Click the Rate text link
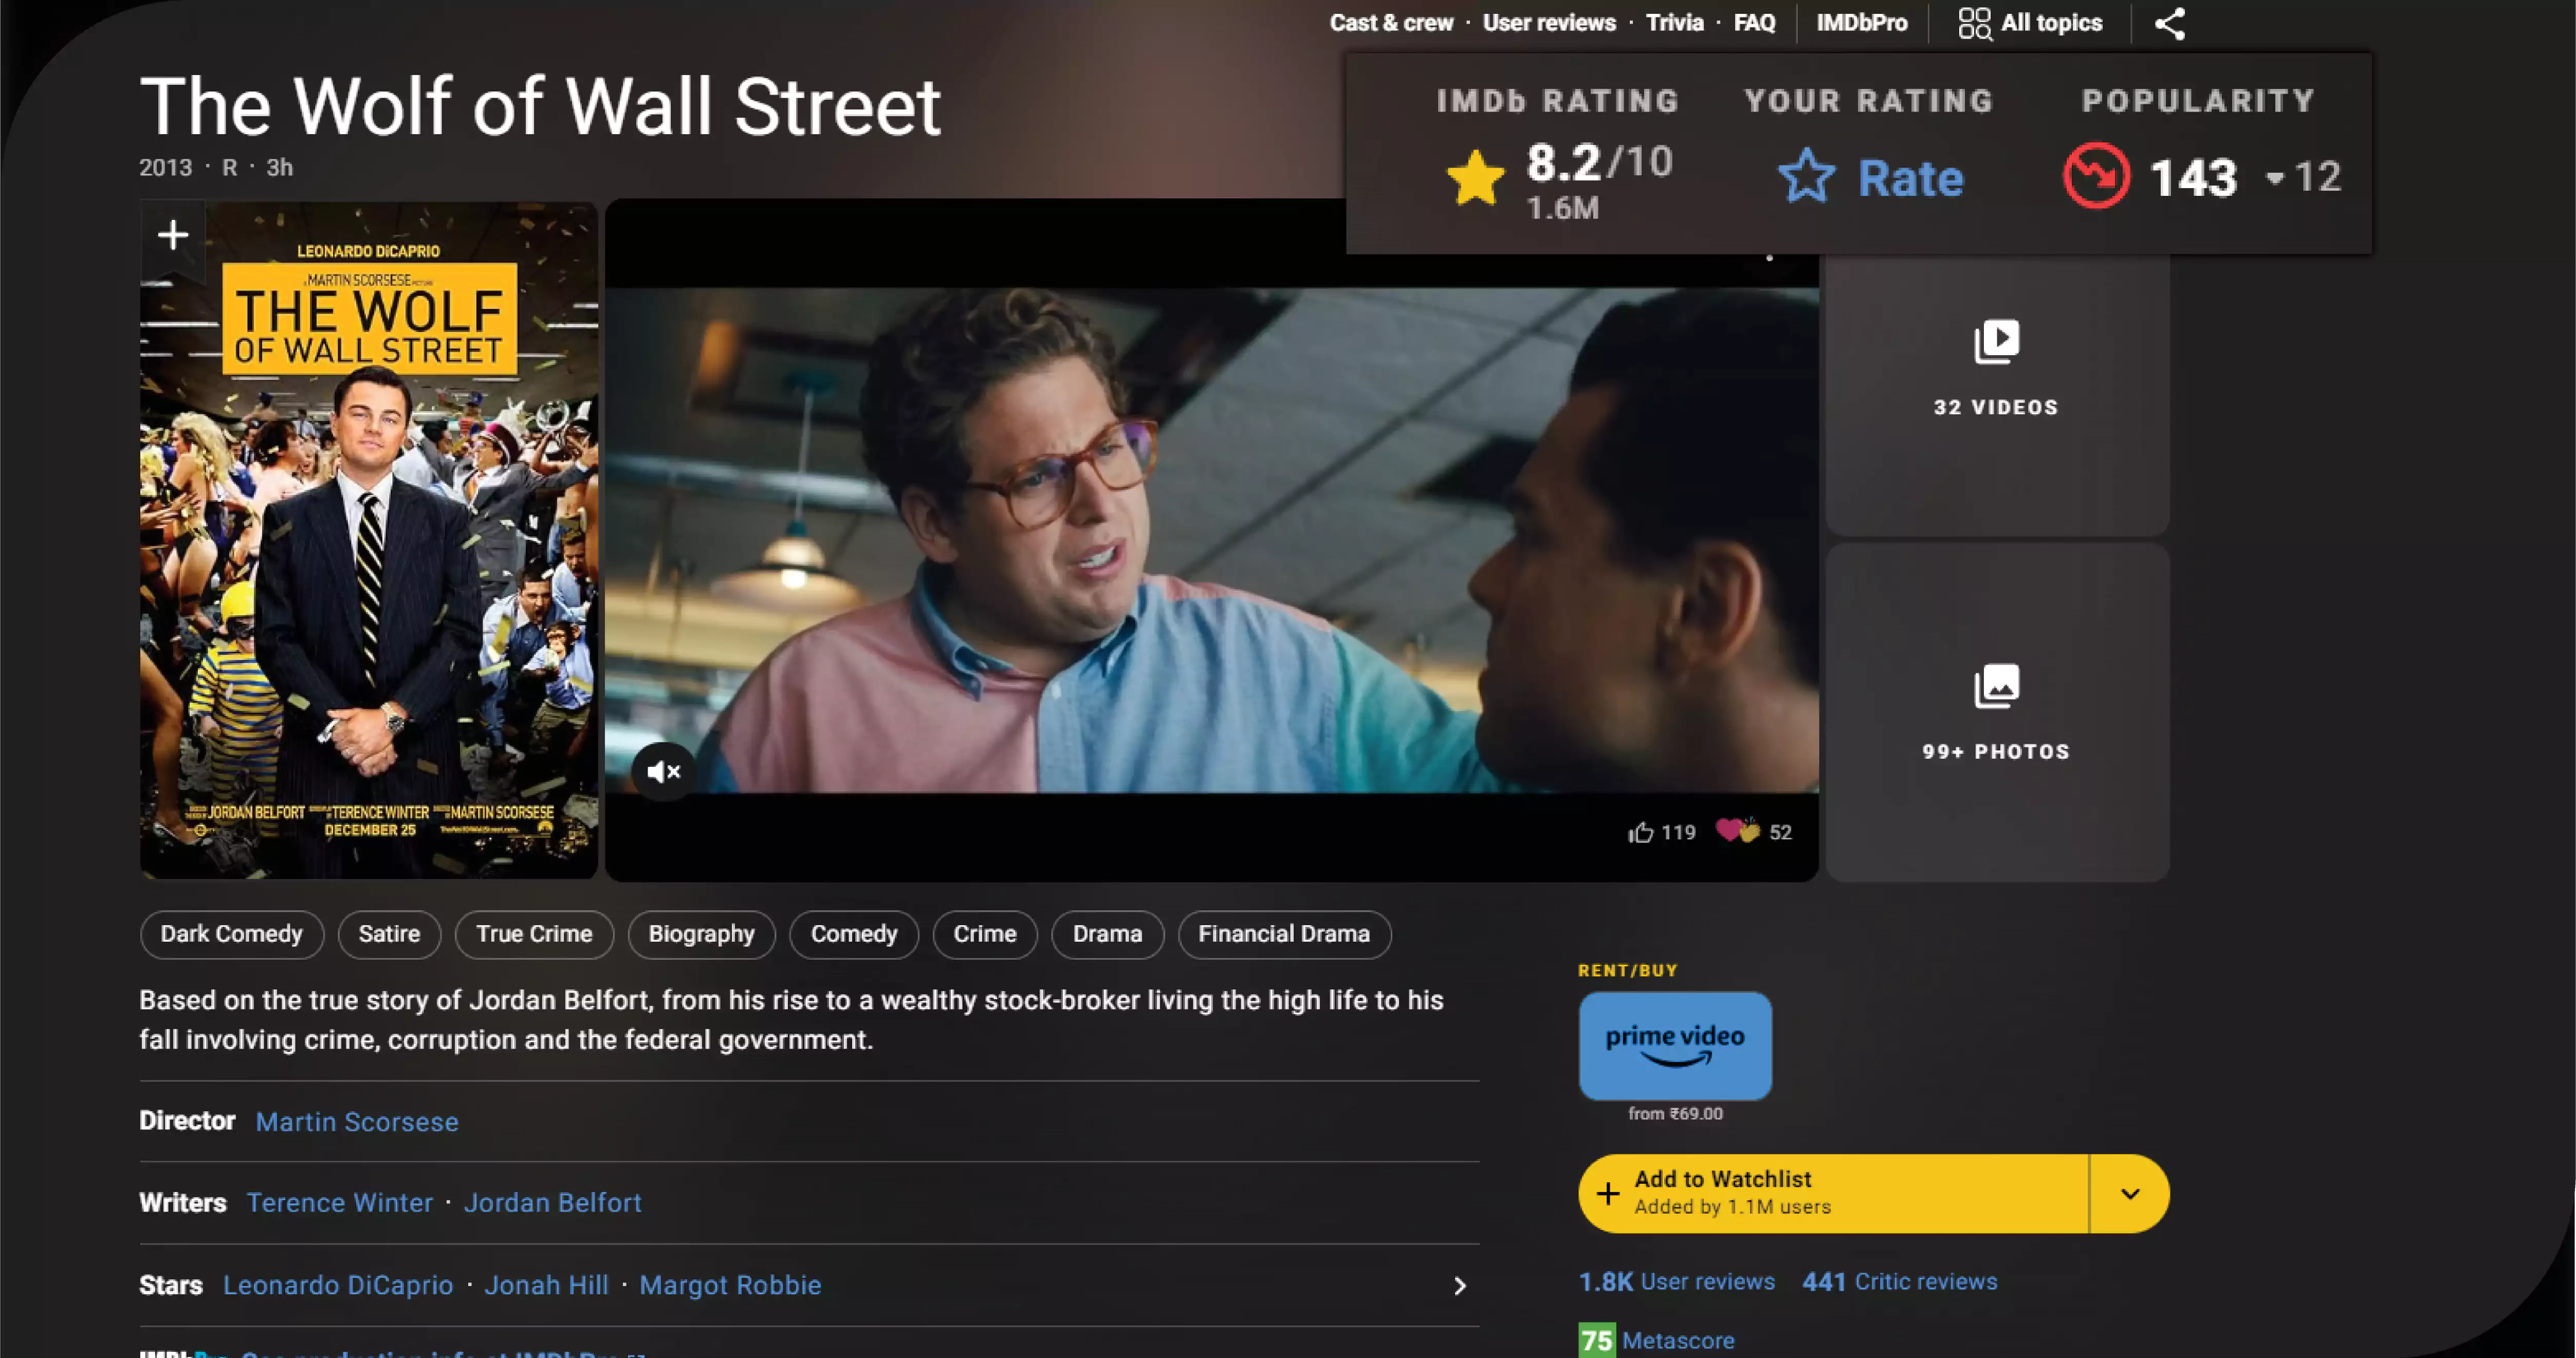 (x=1910, y=178)
